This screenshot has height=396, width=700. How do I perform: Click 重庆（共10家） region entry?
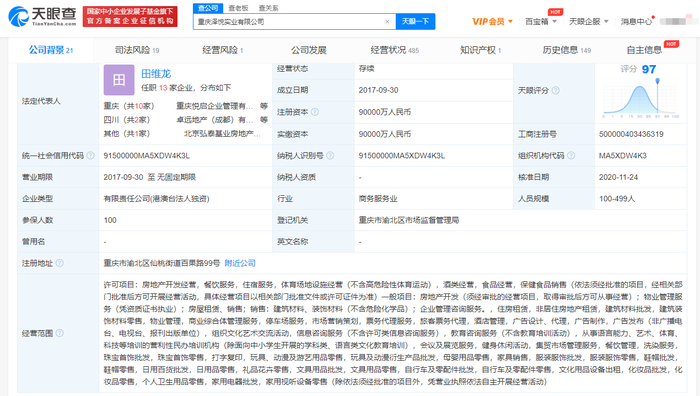[129, 106]
